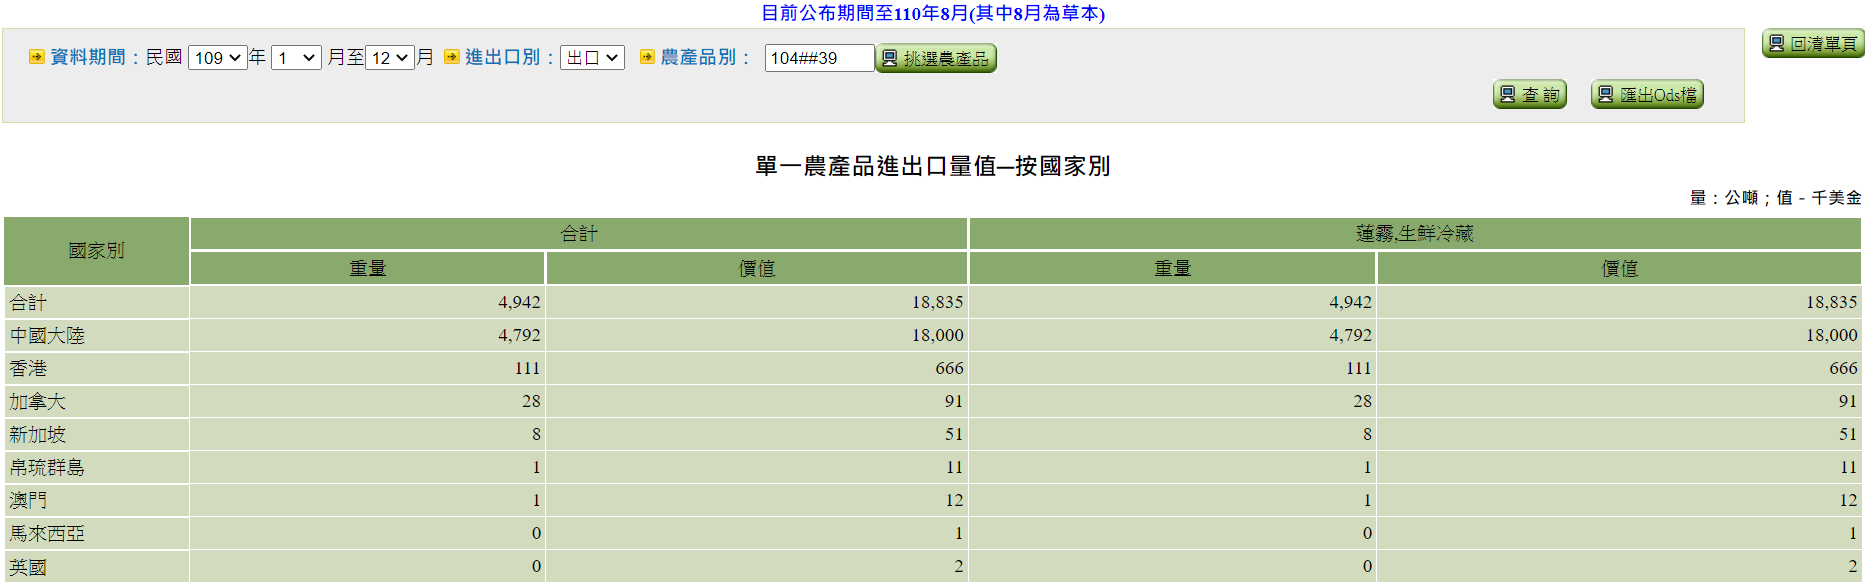Open the end month dropdown showing 12
1865x586 pixels.
(x=390, y=58)
